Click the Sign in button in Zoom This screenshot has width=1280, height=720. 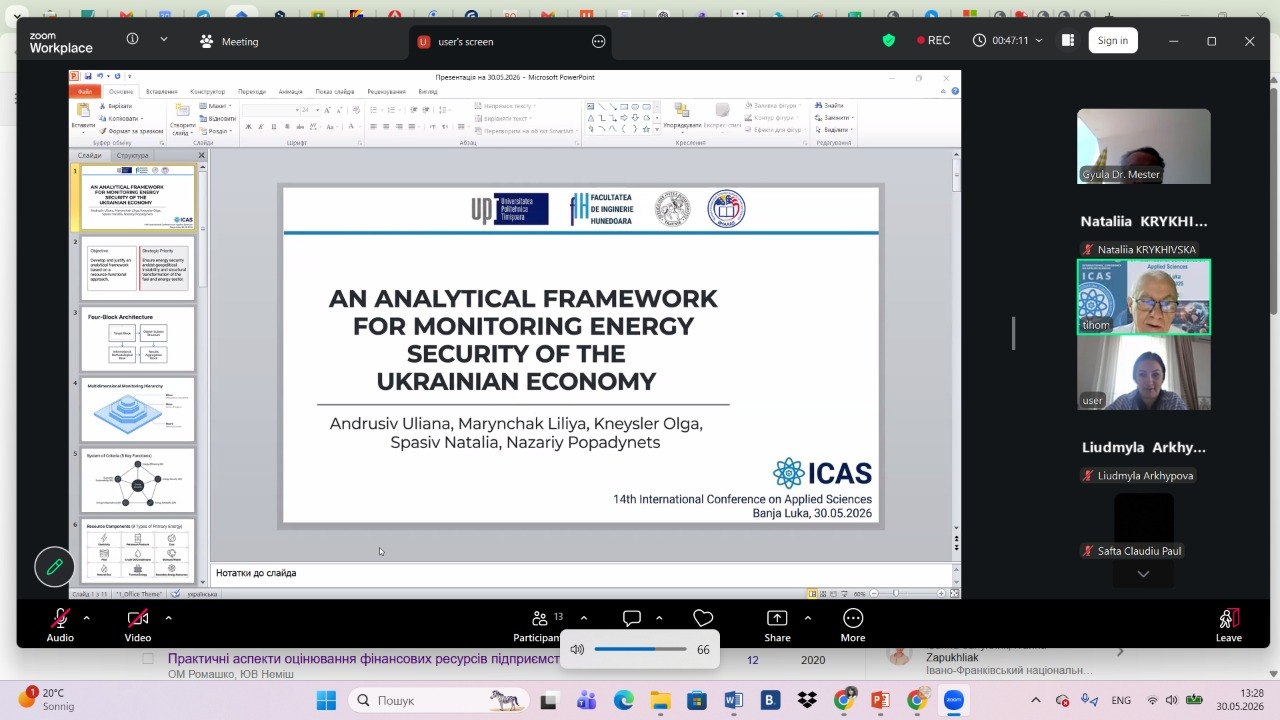[1112, 41]
